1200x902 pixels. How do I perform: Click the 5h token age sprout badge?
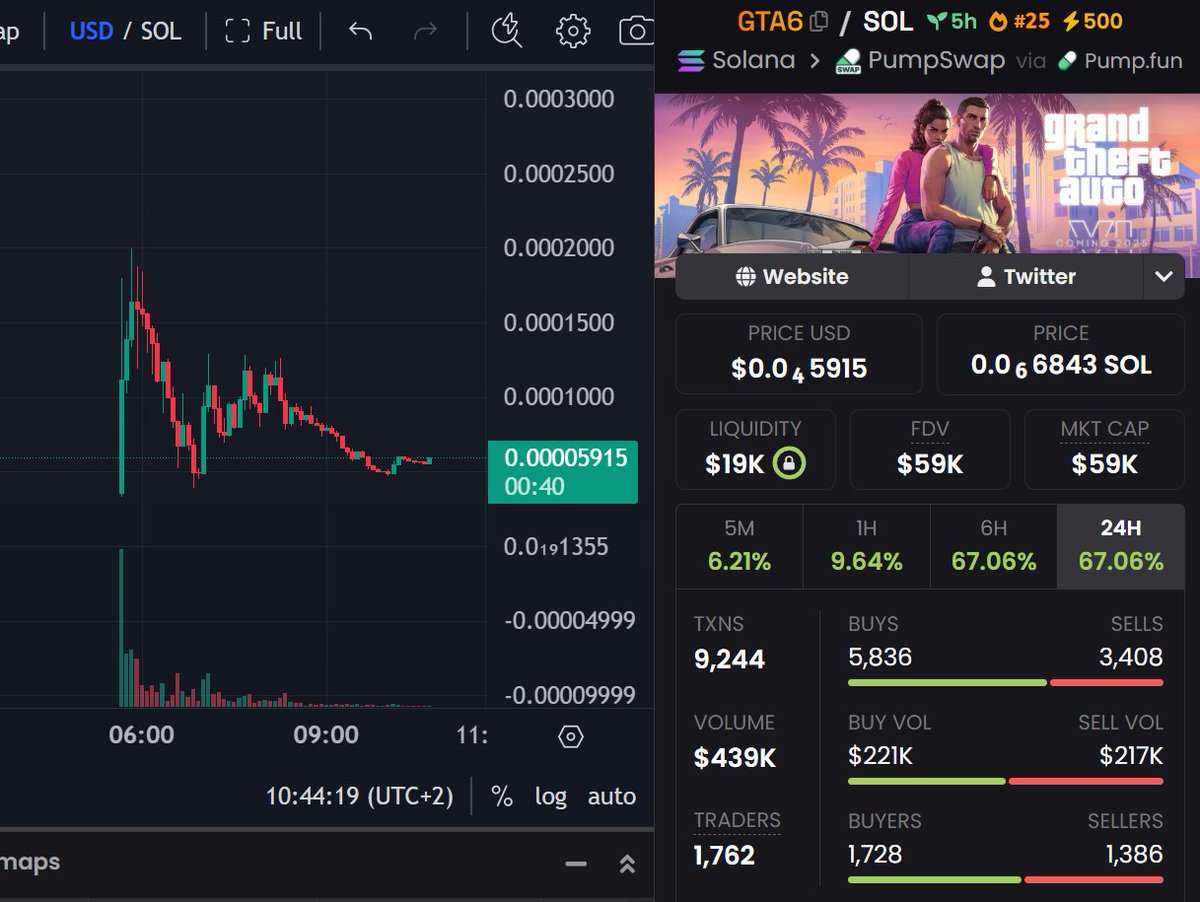951,20
